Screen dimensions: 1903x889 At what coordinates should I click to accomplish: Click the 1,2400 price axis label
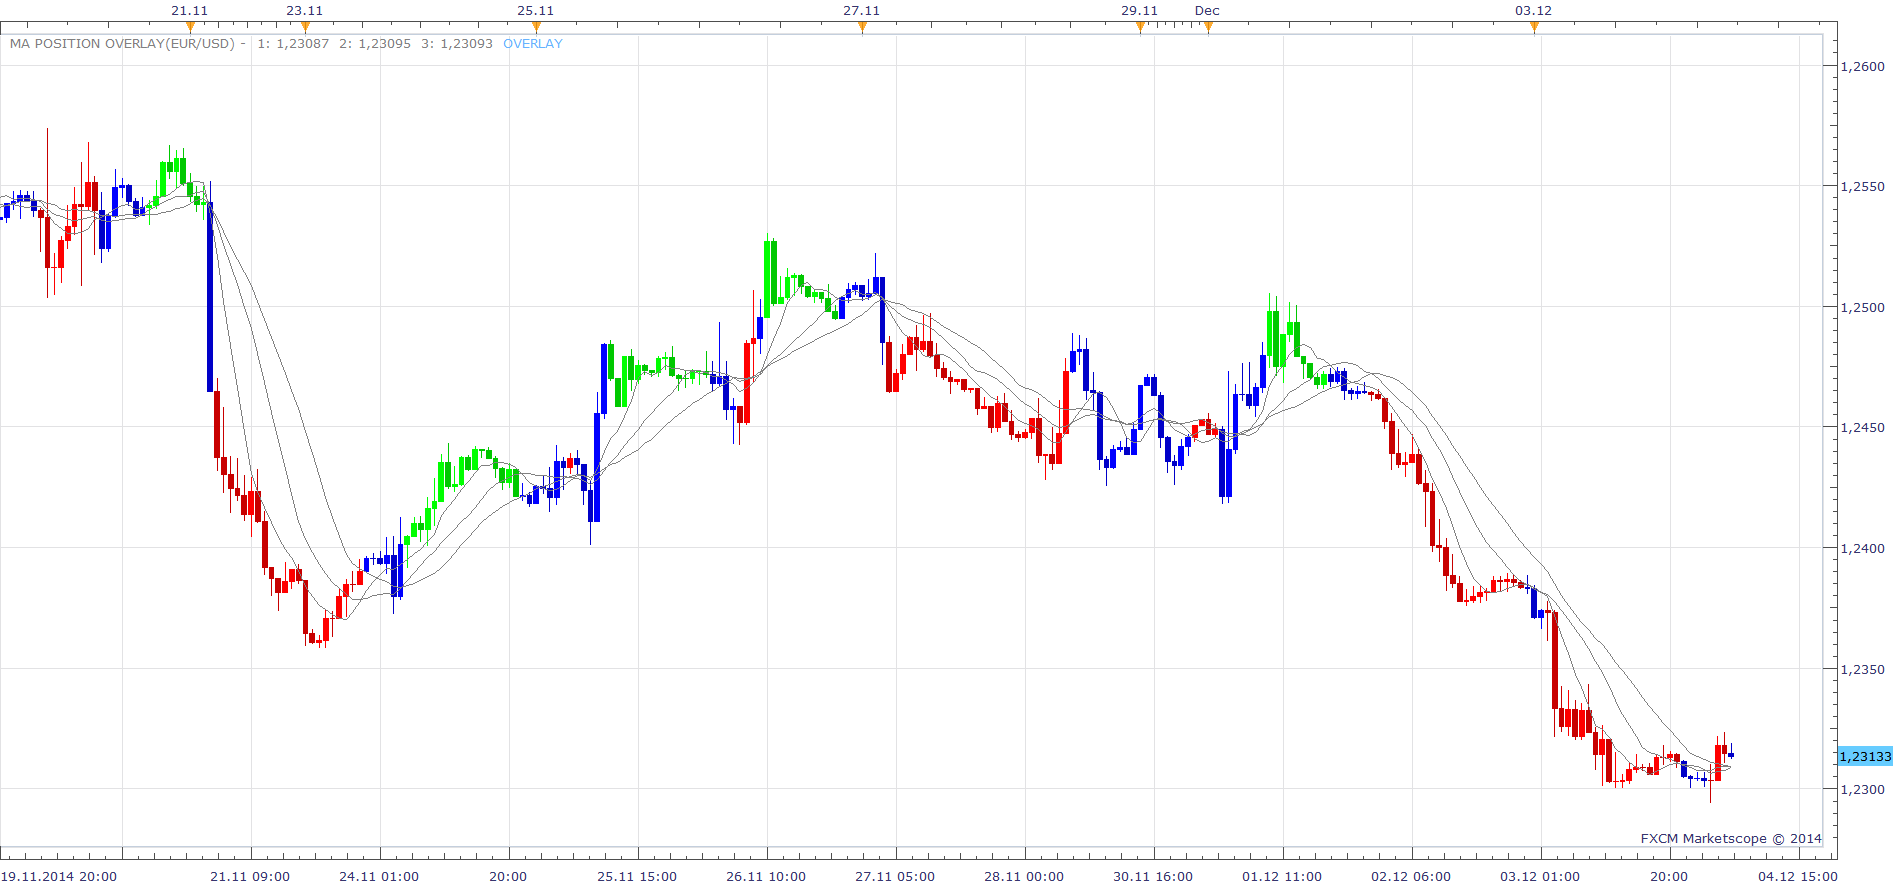1863,549
